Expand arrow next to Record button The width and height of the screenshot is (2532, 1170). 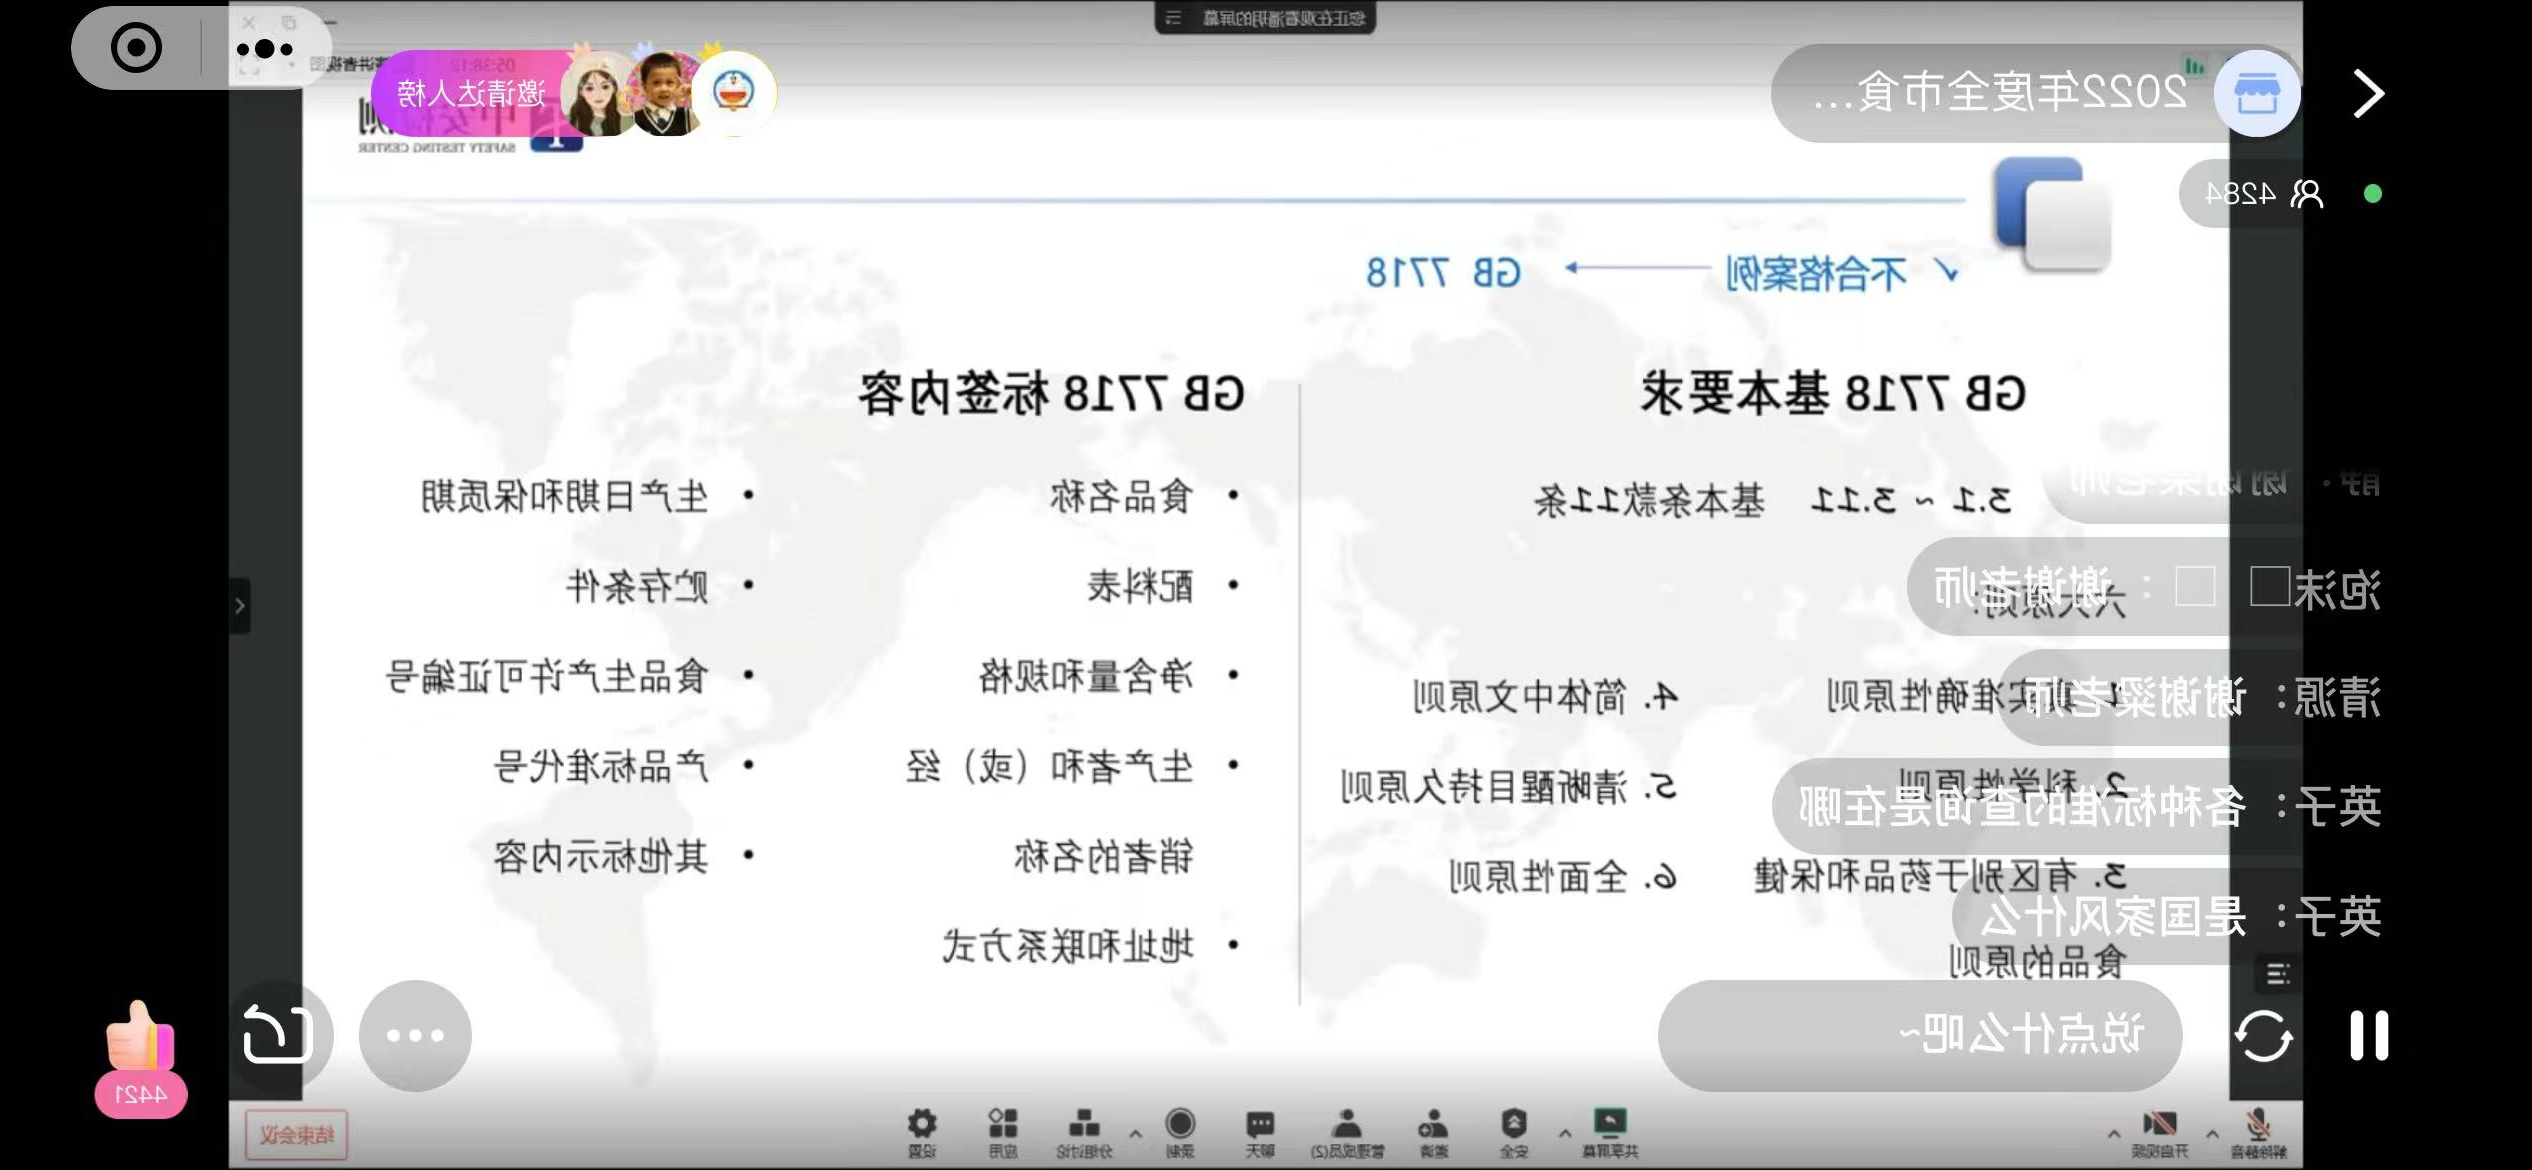pyautogui.click(x=1135, y=1134)
